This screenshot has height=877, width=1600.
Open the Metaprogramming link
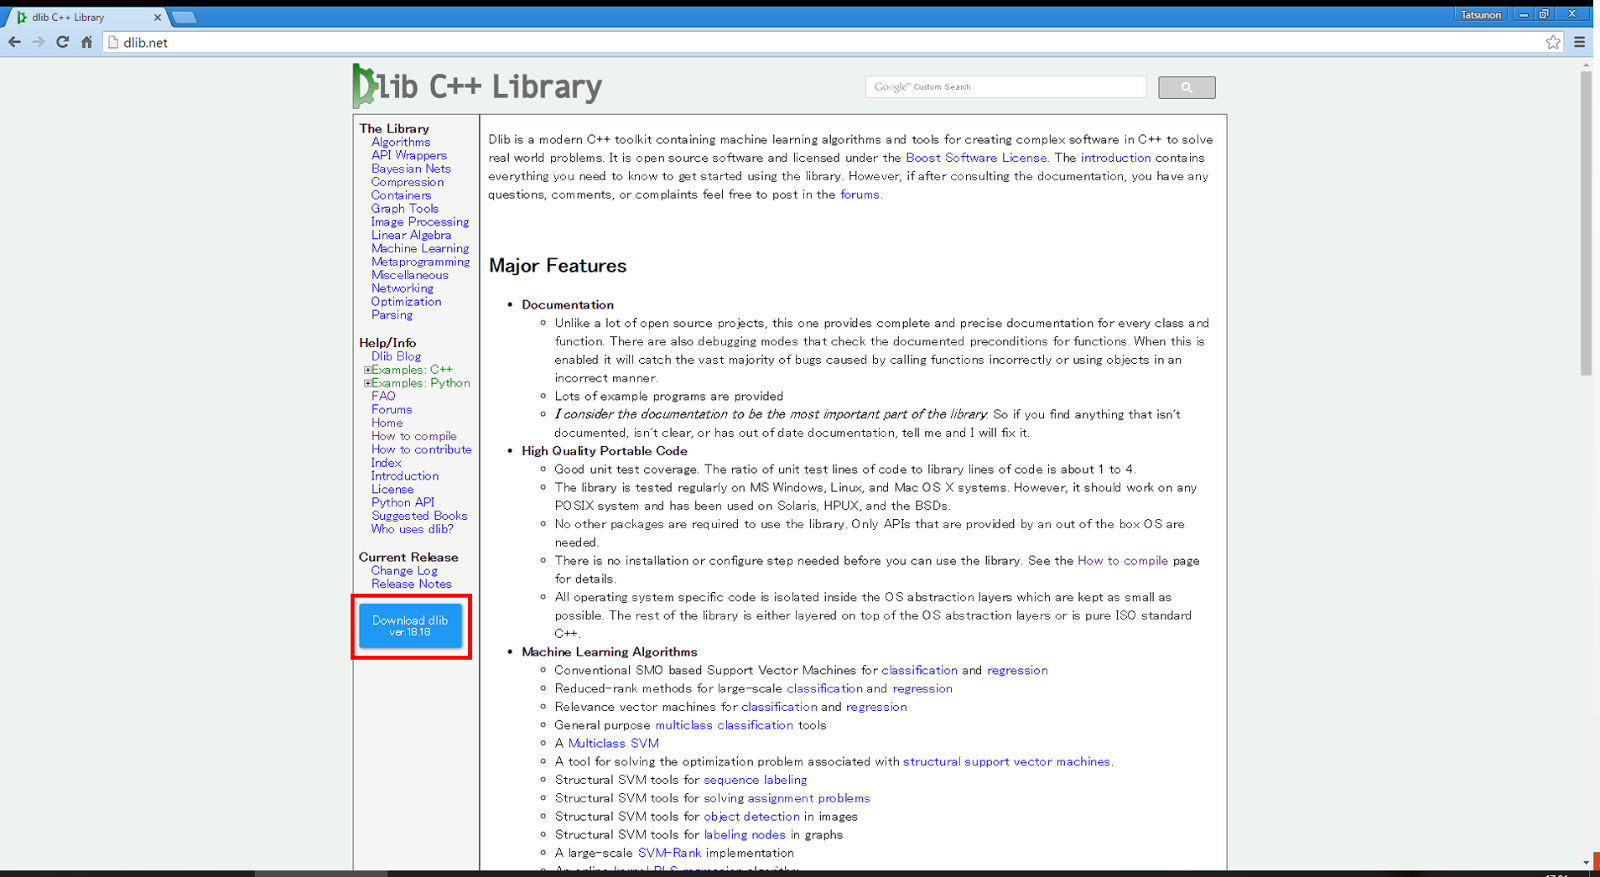point(420,262)
